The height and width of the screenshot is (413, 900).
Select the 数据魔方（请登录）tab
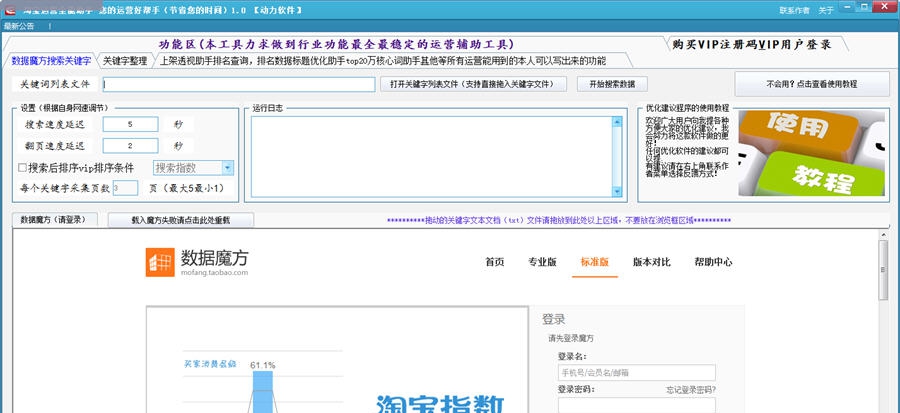(55, 220)
